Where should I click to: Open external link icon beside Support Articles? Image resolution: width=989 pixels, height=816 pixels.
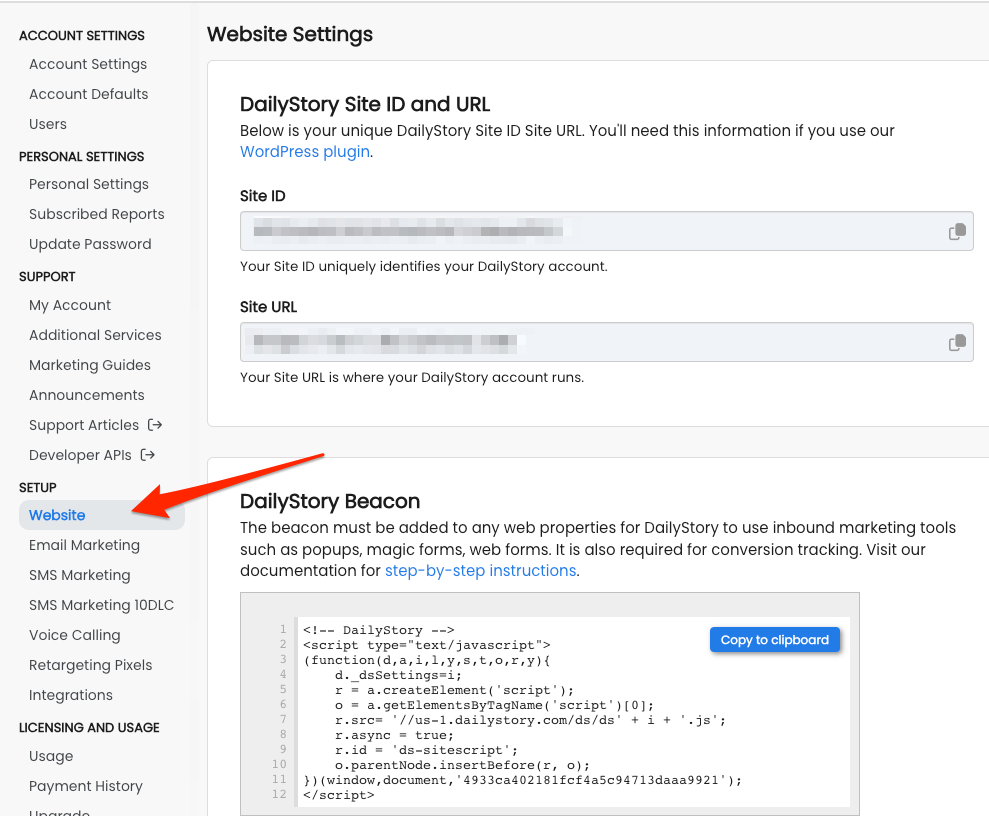click(155, 425)
